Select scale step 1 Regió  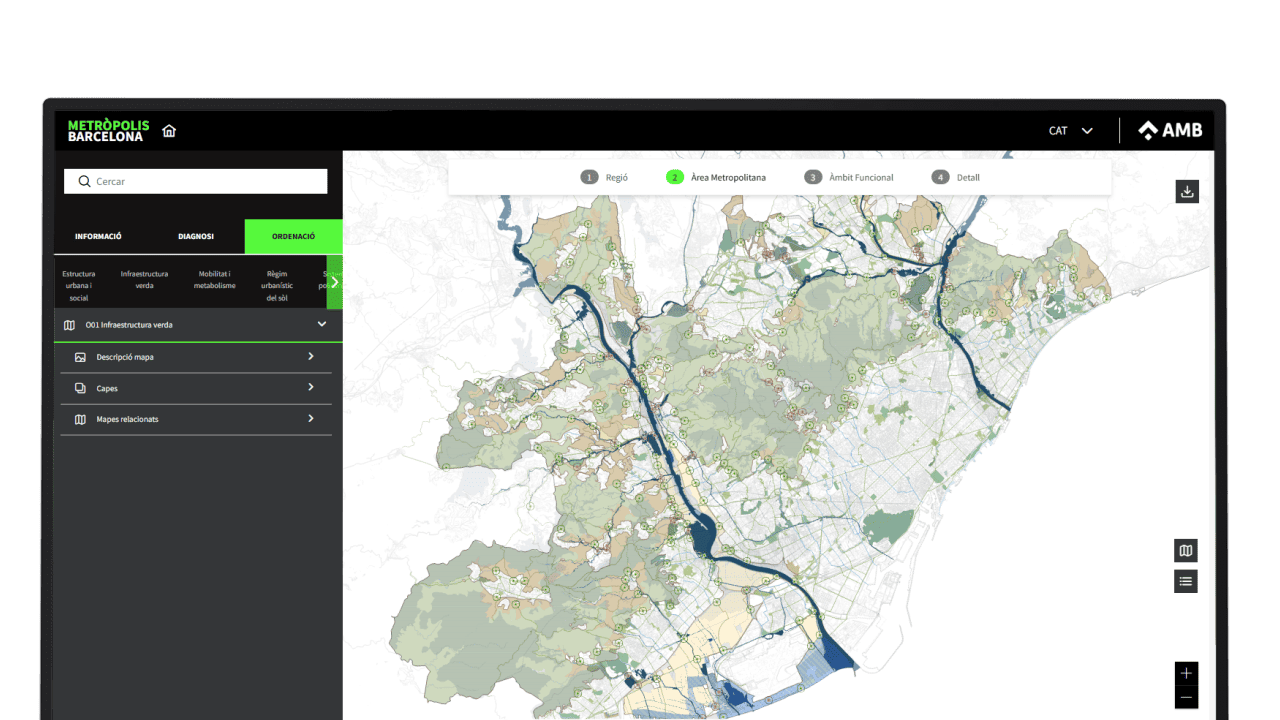(x=605, y=178)
